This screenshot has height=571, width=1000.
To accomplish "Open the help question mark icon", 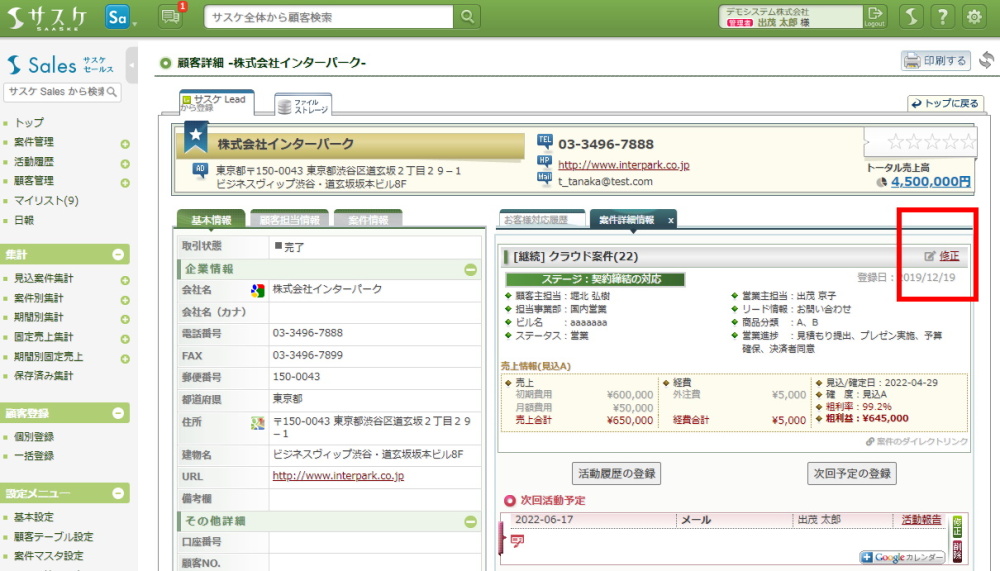I will coord(942,16).
